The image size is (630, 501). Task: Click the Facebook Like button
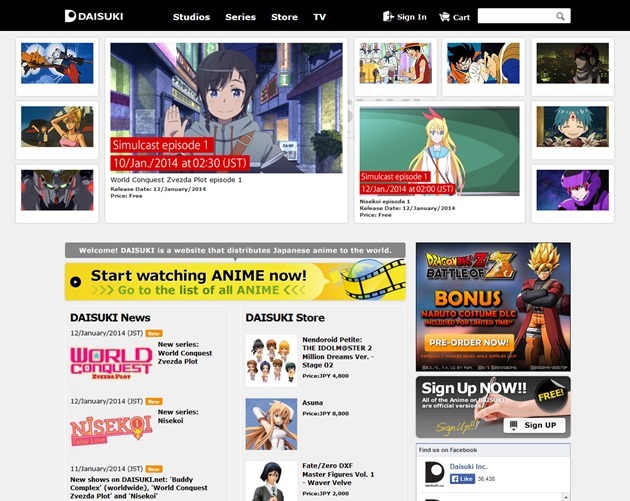(x=462, y=479)
